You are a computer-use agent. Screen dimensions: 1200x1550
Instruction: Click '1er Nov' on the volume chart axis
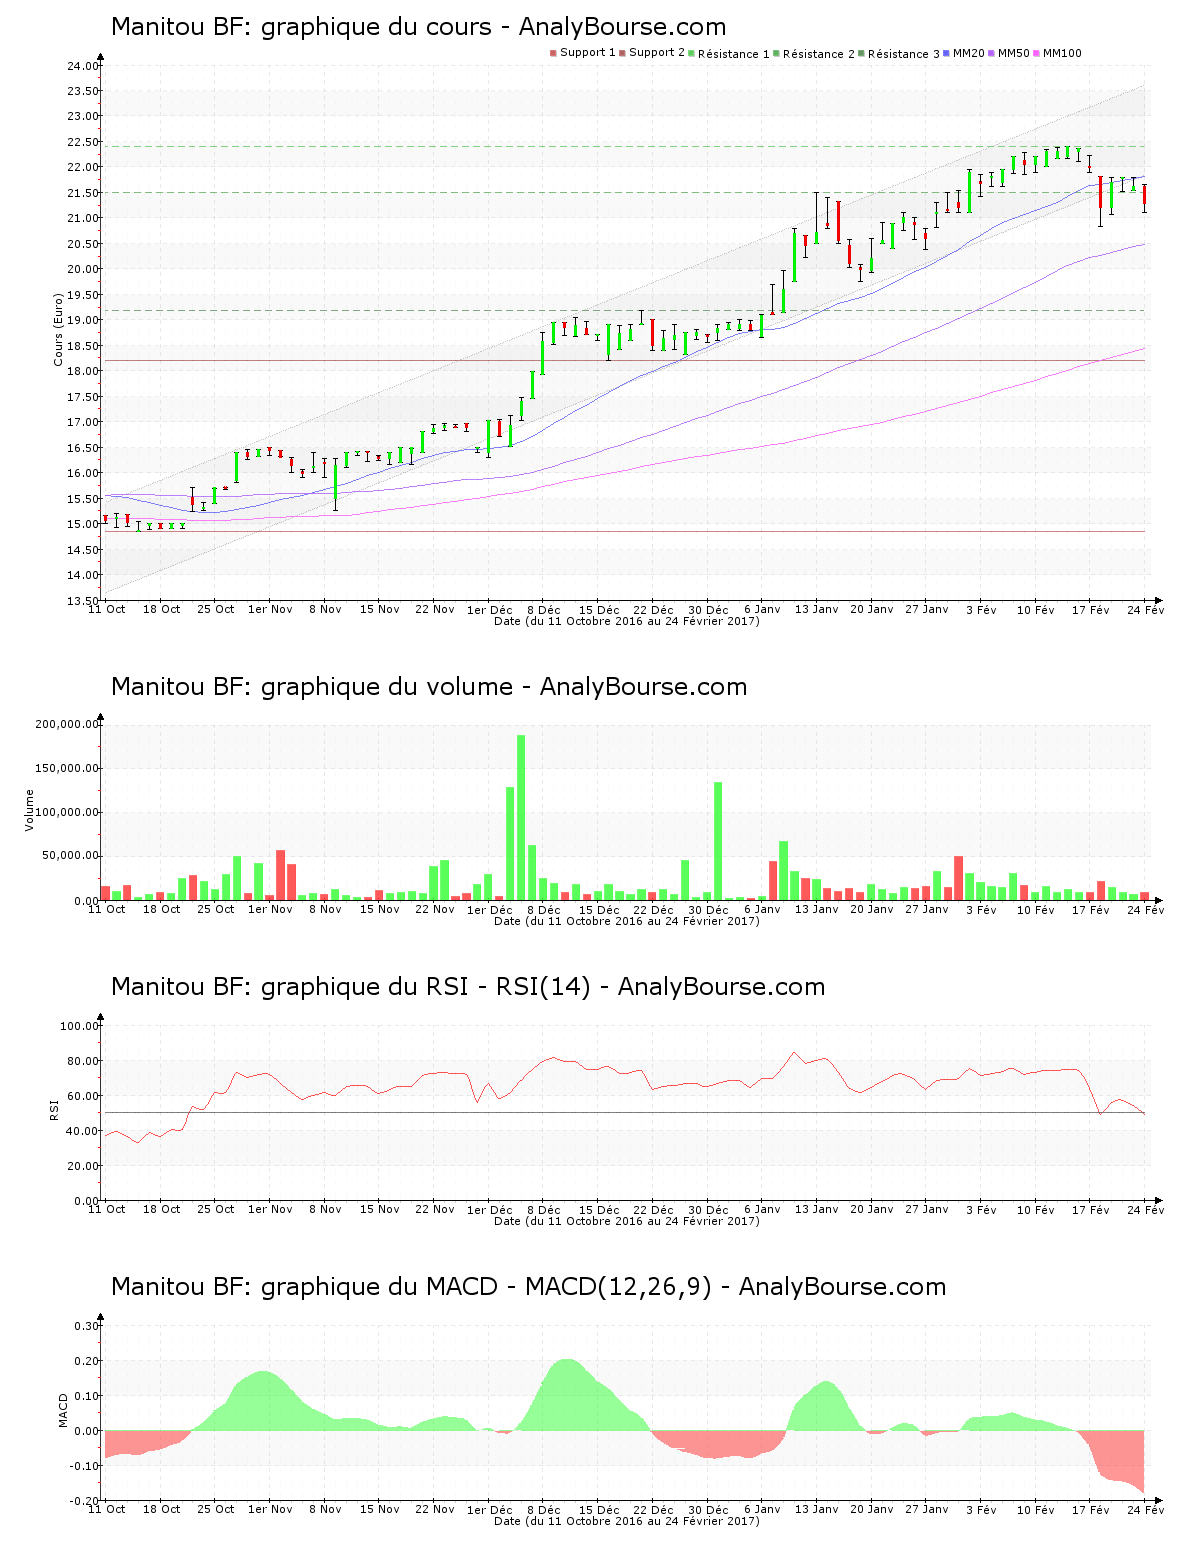[270, 909]
